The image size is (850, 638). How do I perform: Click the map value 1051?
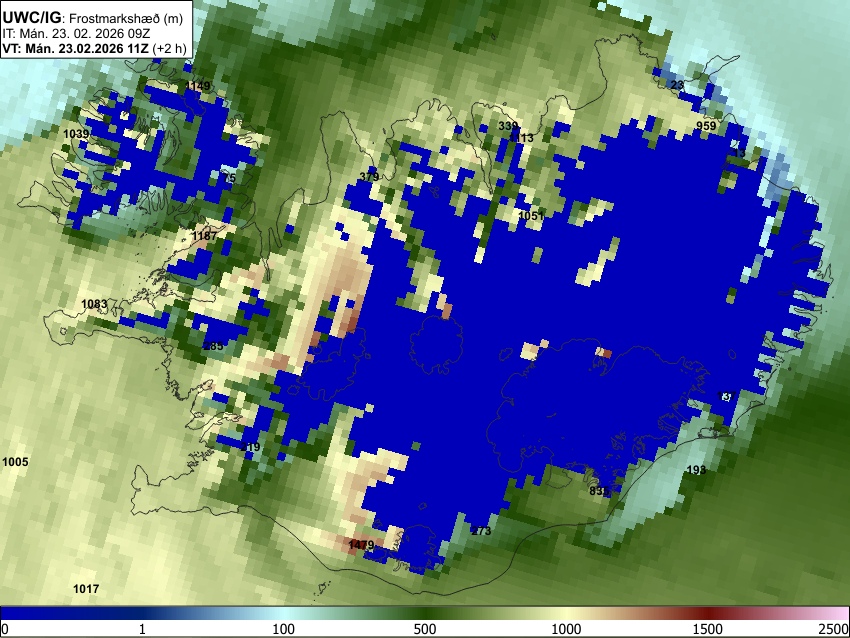click(x=531, y=216)
